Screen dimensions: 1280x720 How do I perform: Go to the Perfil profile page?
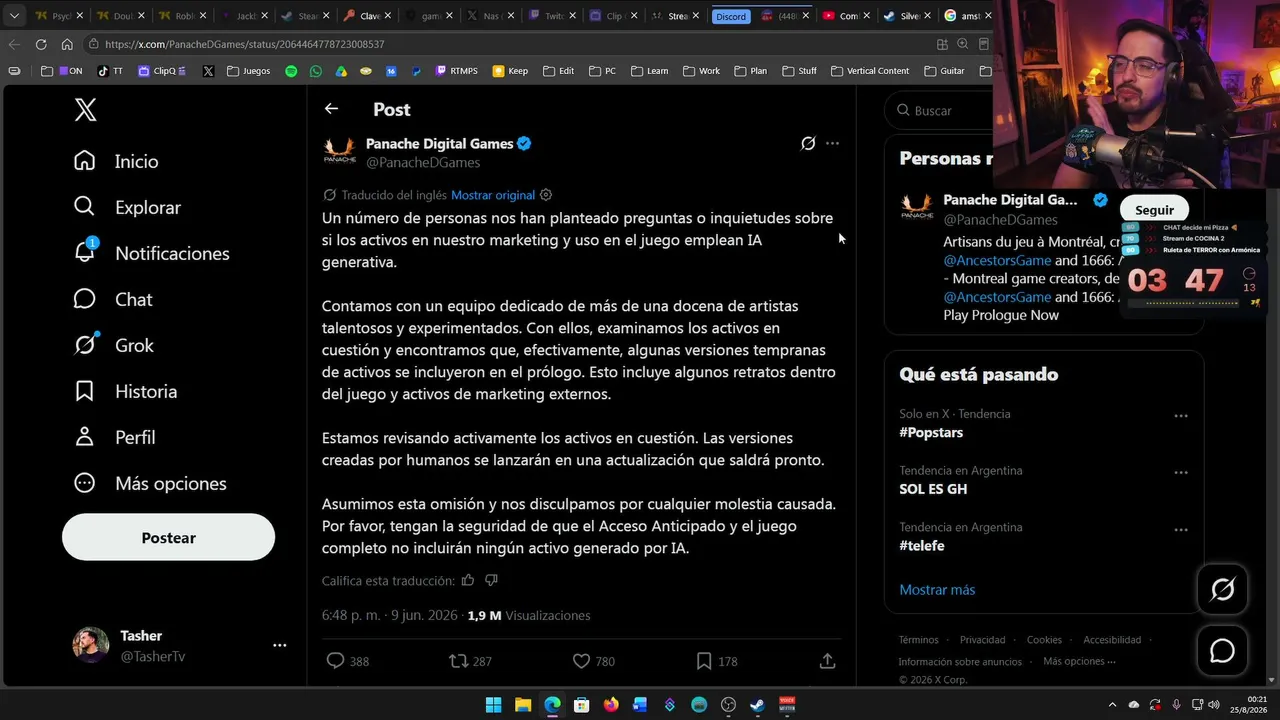click(114, 437)
